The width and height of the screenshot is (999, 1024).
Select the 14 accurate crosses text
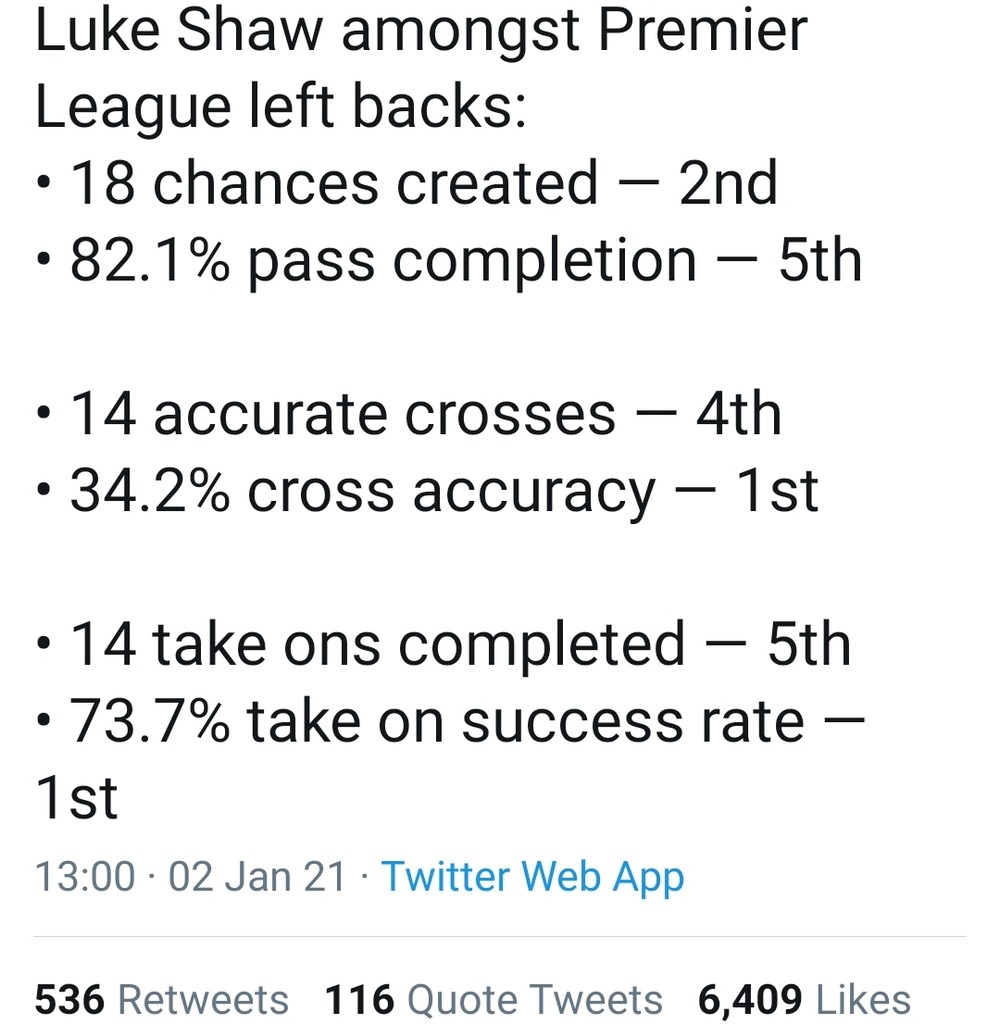coord(342,413)
